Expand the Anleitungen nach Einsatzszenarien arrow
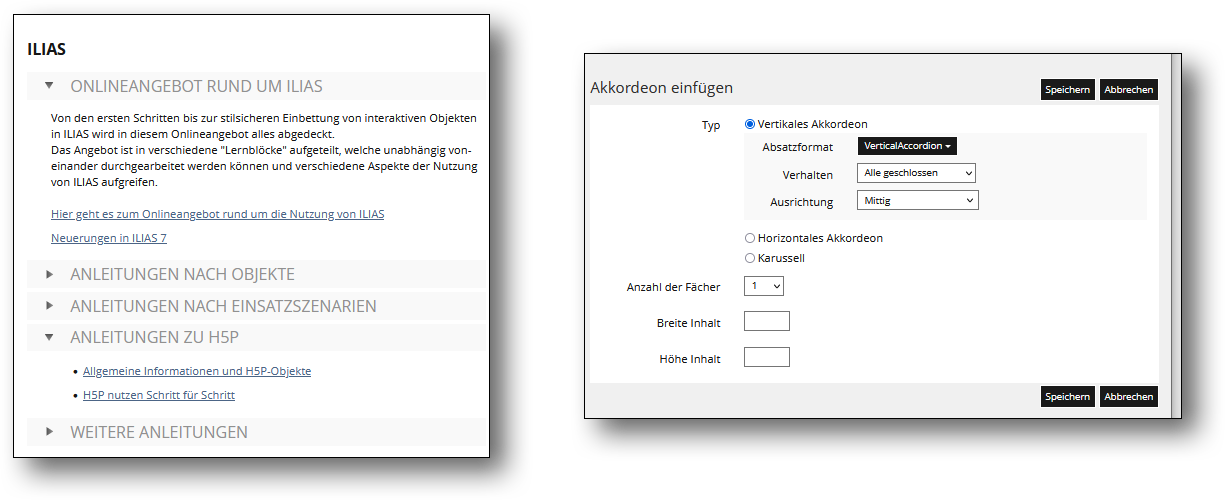The height and width of the screenshot is (500, 1225). click(49, 306)
